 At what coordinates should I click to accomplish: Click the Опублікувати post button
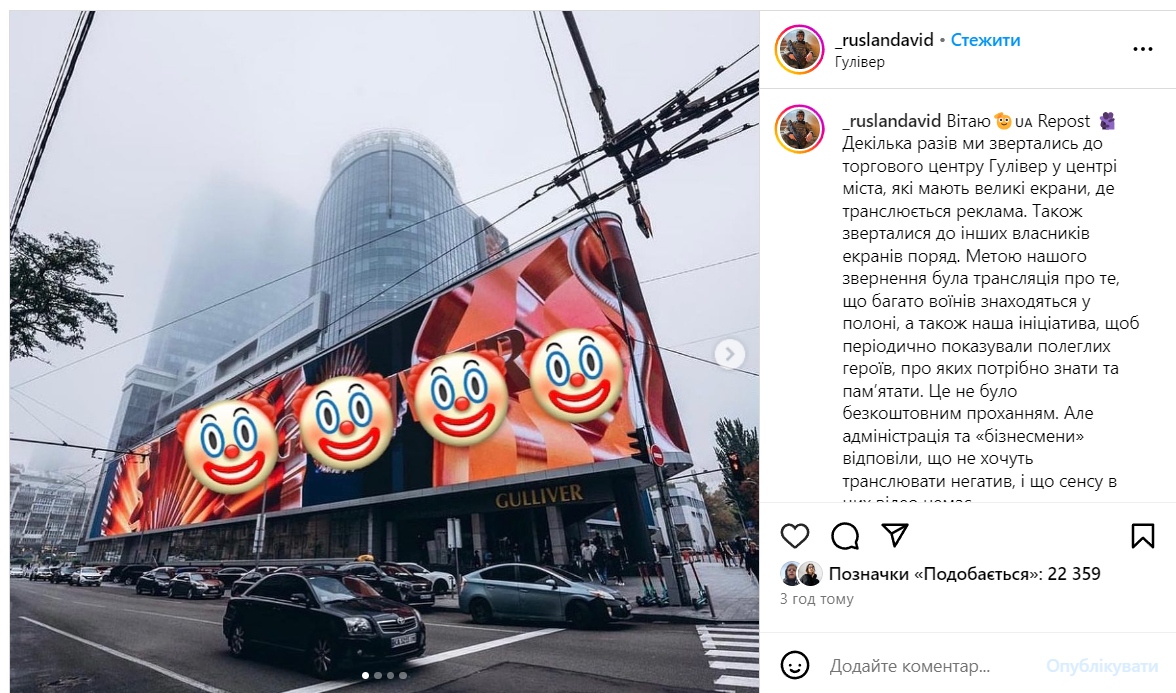[1102, 666]
